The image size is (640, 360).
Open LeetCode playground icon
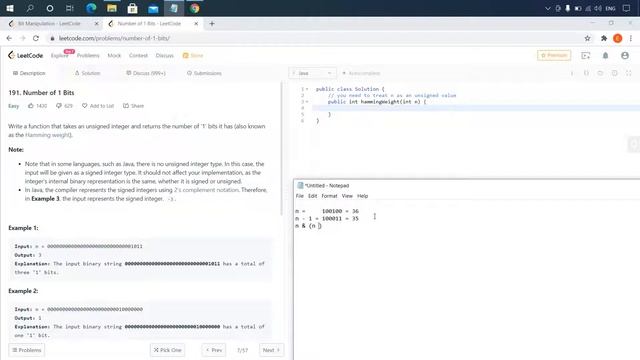tap(586, 56)
